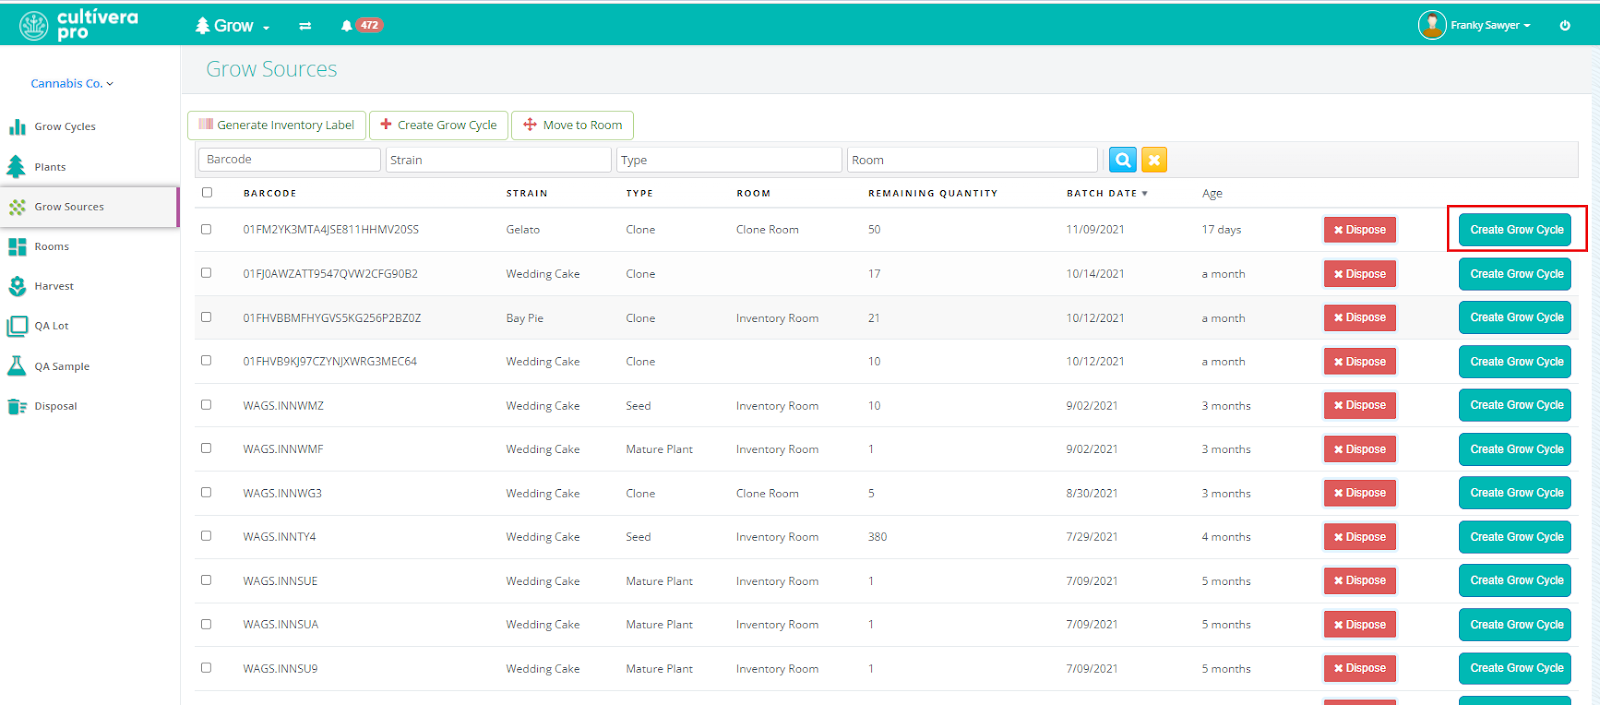Create Grow Cycle for WAGS.INNSUA
1600x705 pixels.
tap(1515, 624)
